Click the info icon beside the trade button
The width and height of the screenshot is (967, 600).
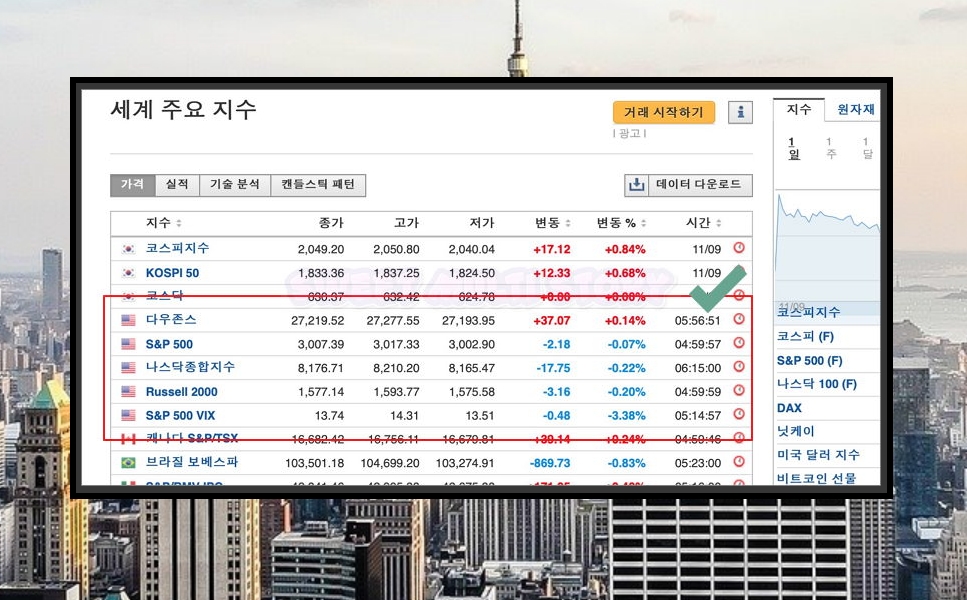[x=740, y=112]
